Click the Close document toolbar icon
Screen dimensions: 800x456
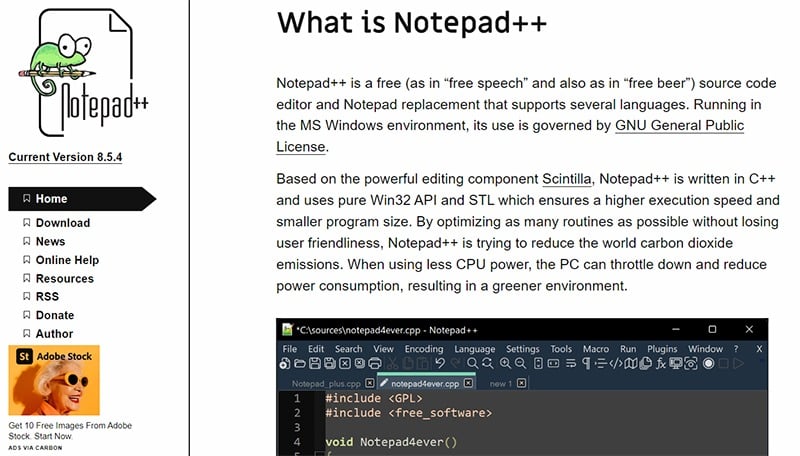click(x=345, y=363)
